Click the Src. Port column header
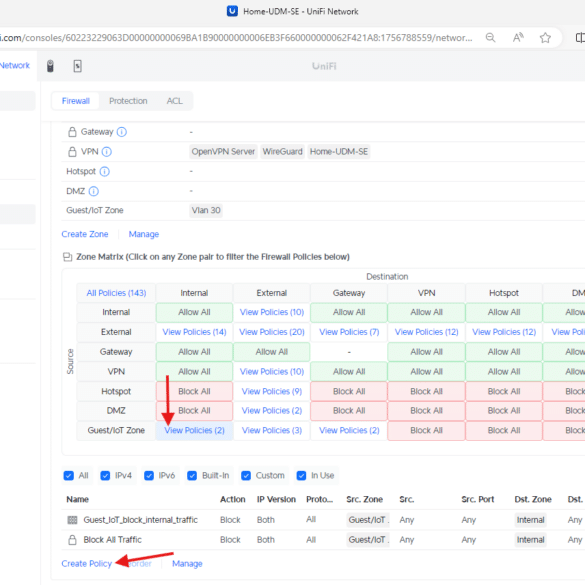 478,500
